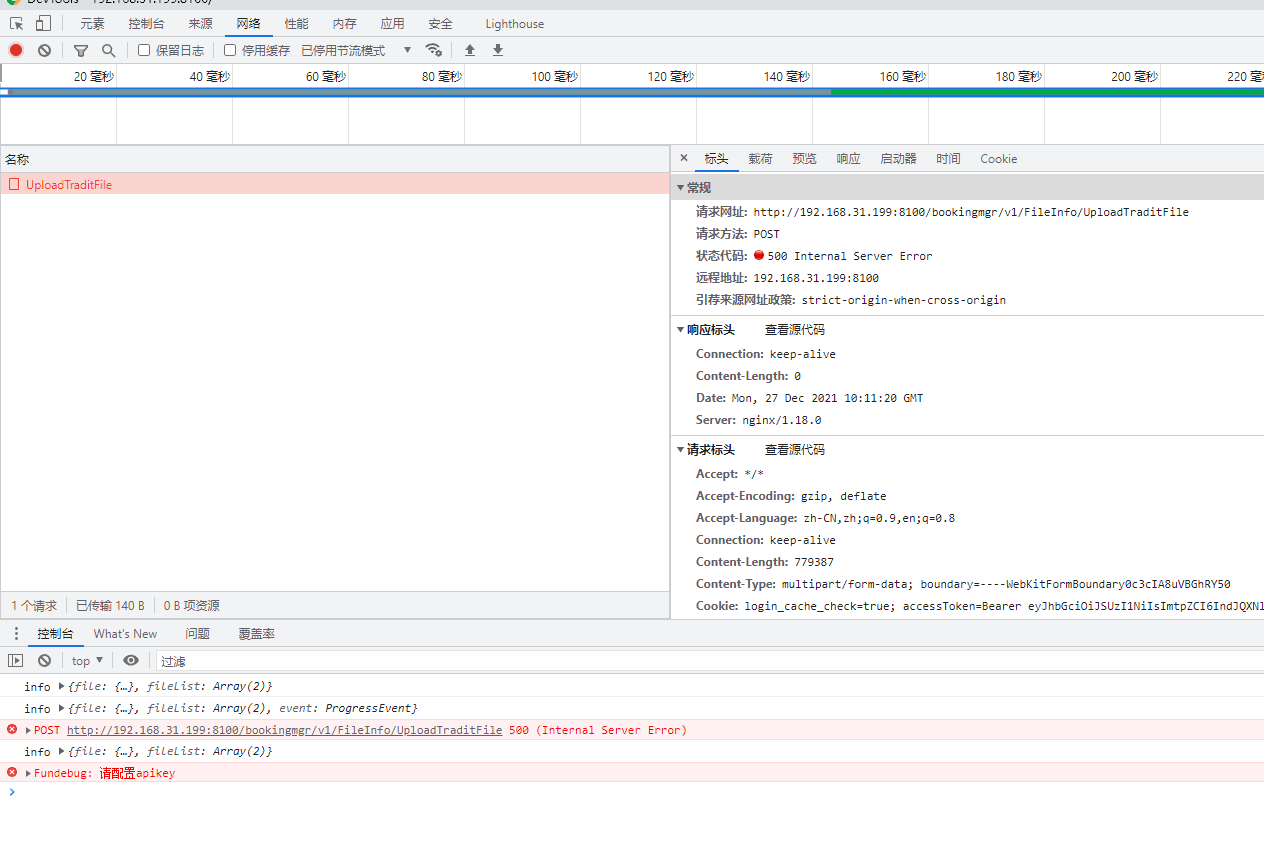Click the console 过滤 filter input
This screenshot has height=842, width=1264.
click(700, 661)
